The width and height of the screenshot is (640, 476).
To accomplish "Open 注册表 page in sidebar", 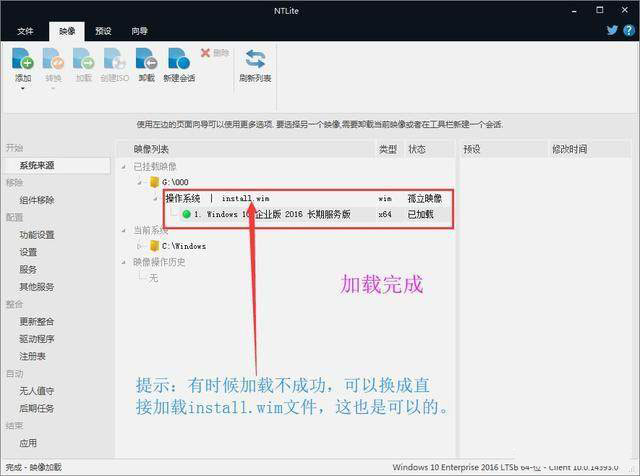I will point(32,356).
